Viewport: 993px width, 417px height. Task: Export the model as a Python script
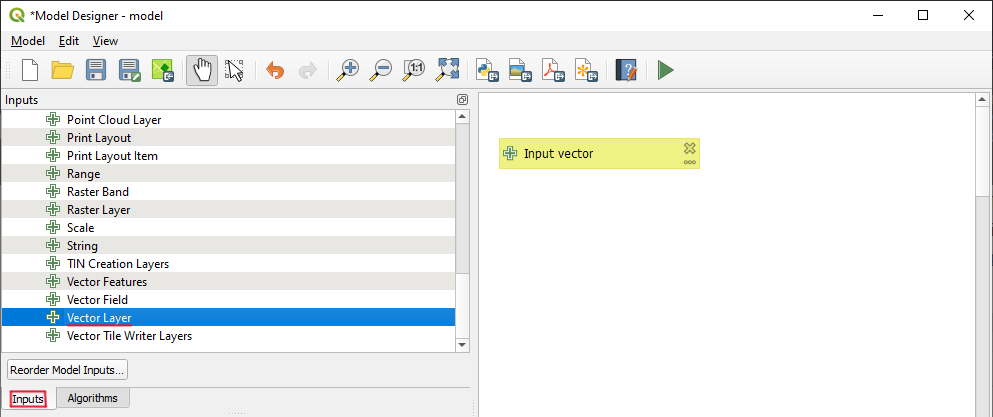[487, 70]
